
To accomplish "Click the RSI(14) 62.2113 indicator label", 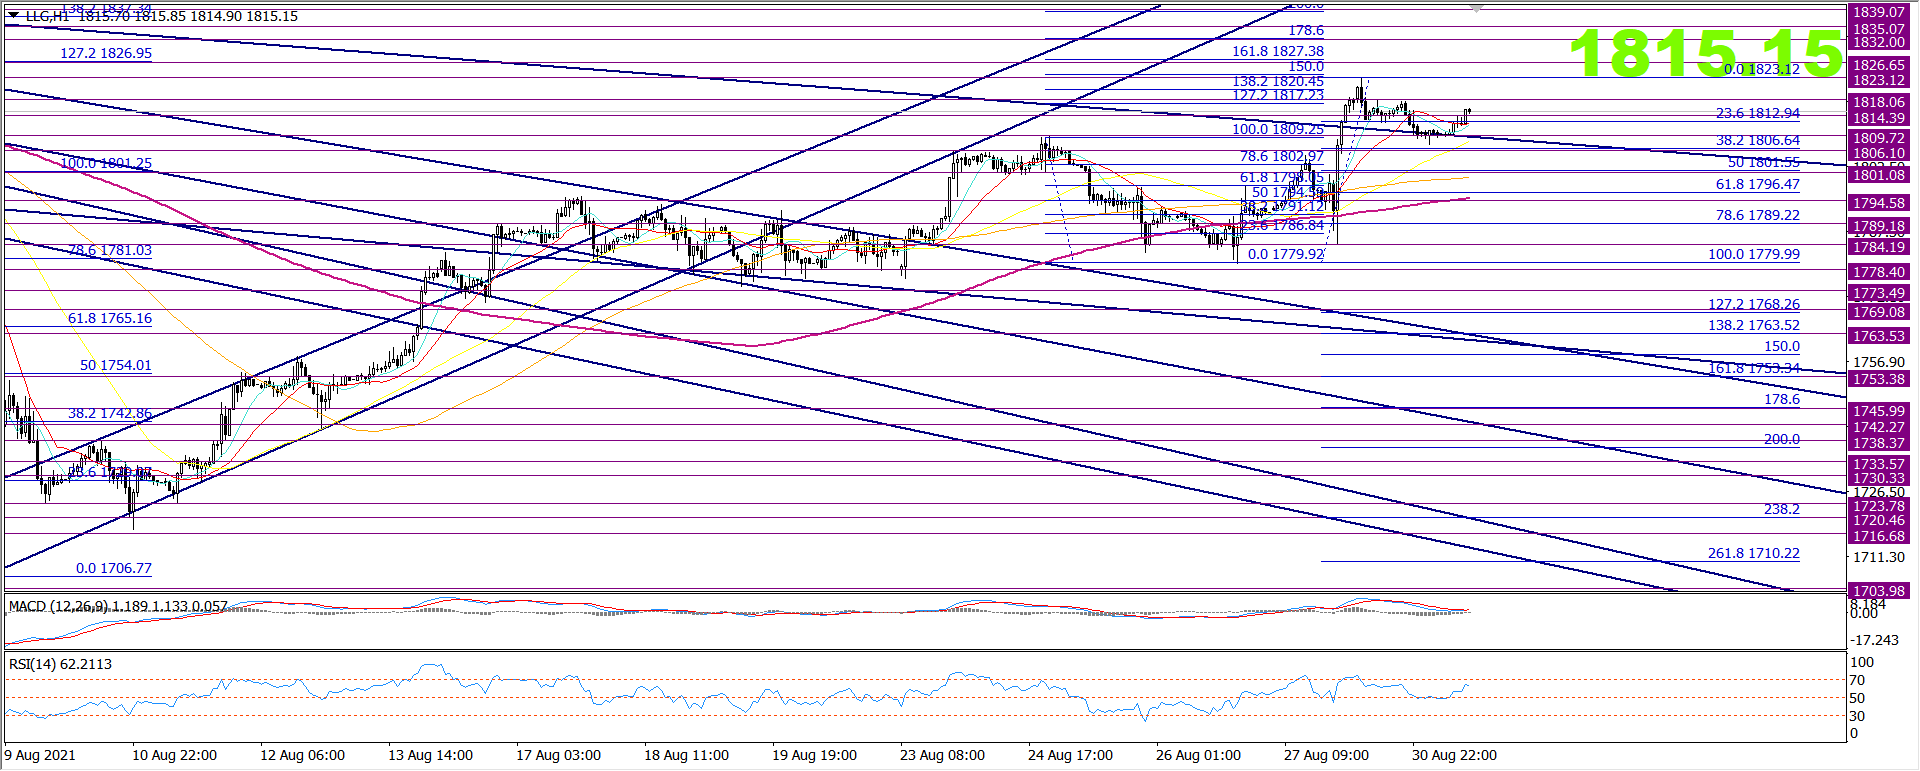I will (x=60, y=664).
